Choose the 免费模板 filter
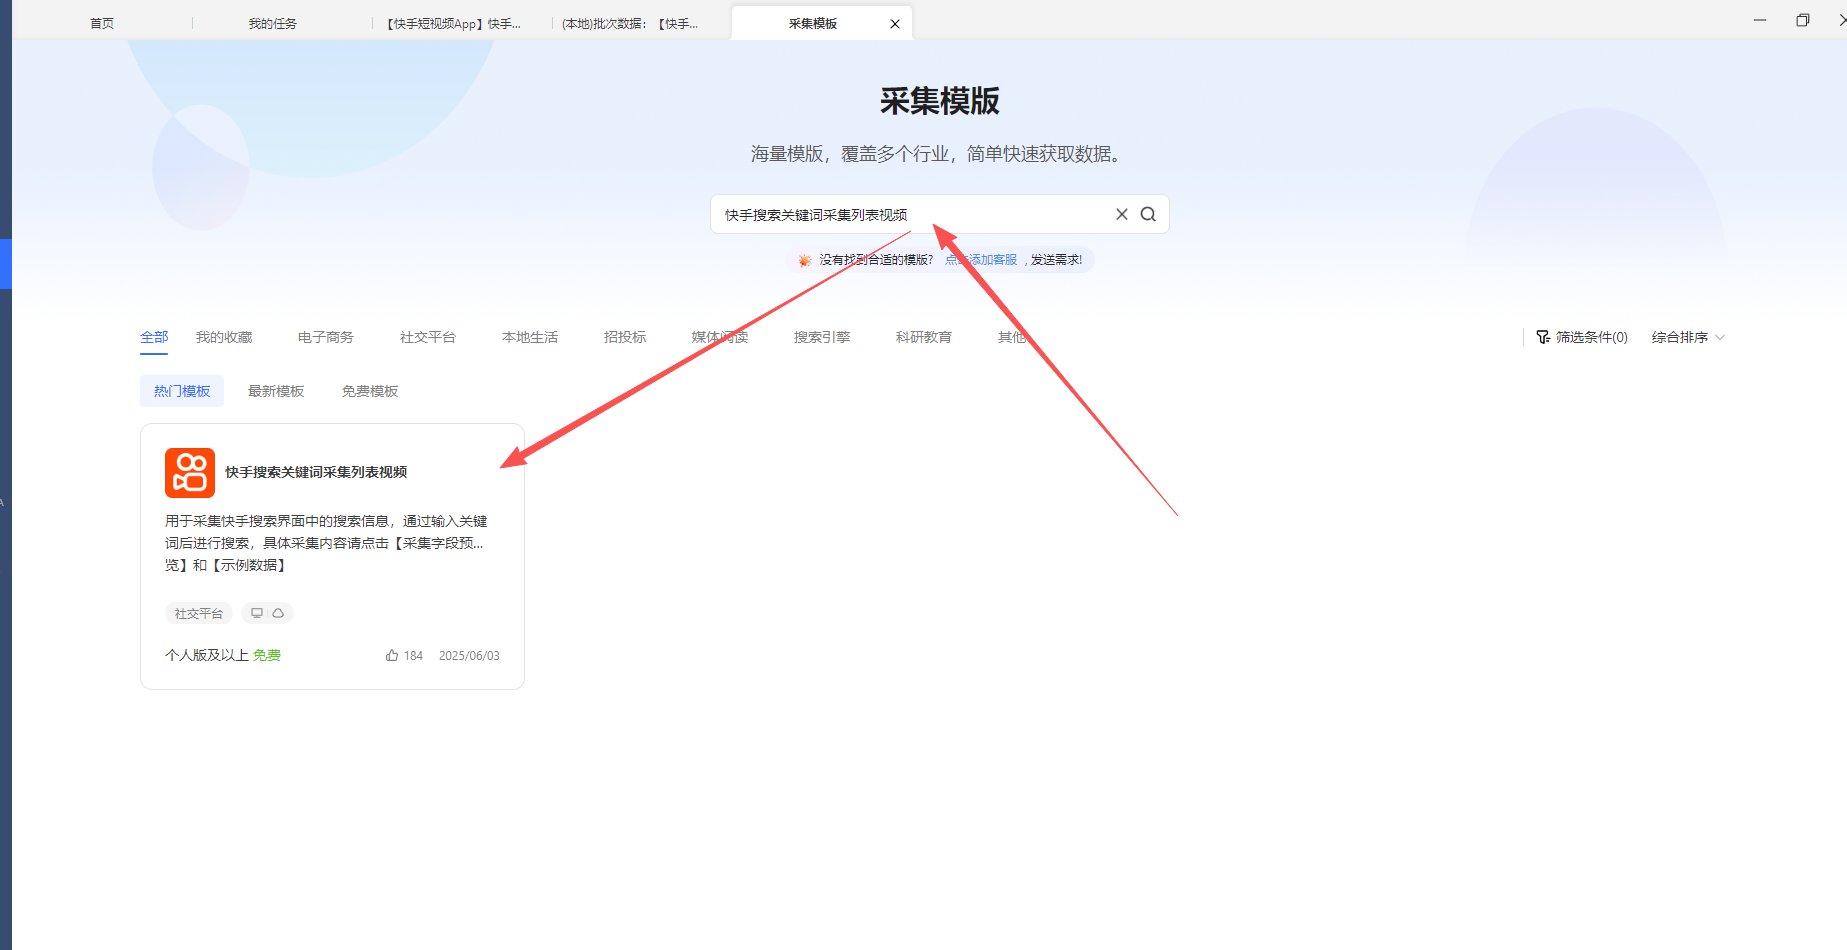Screen dimensions: 1847x950 coord(370,391)
